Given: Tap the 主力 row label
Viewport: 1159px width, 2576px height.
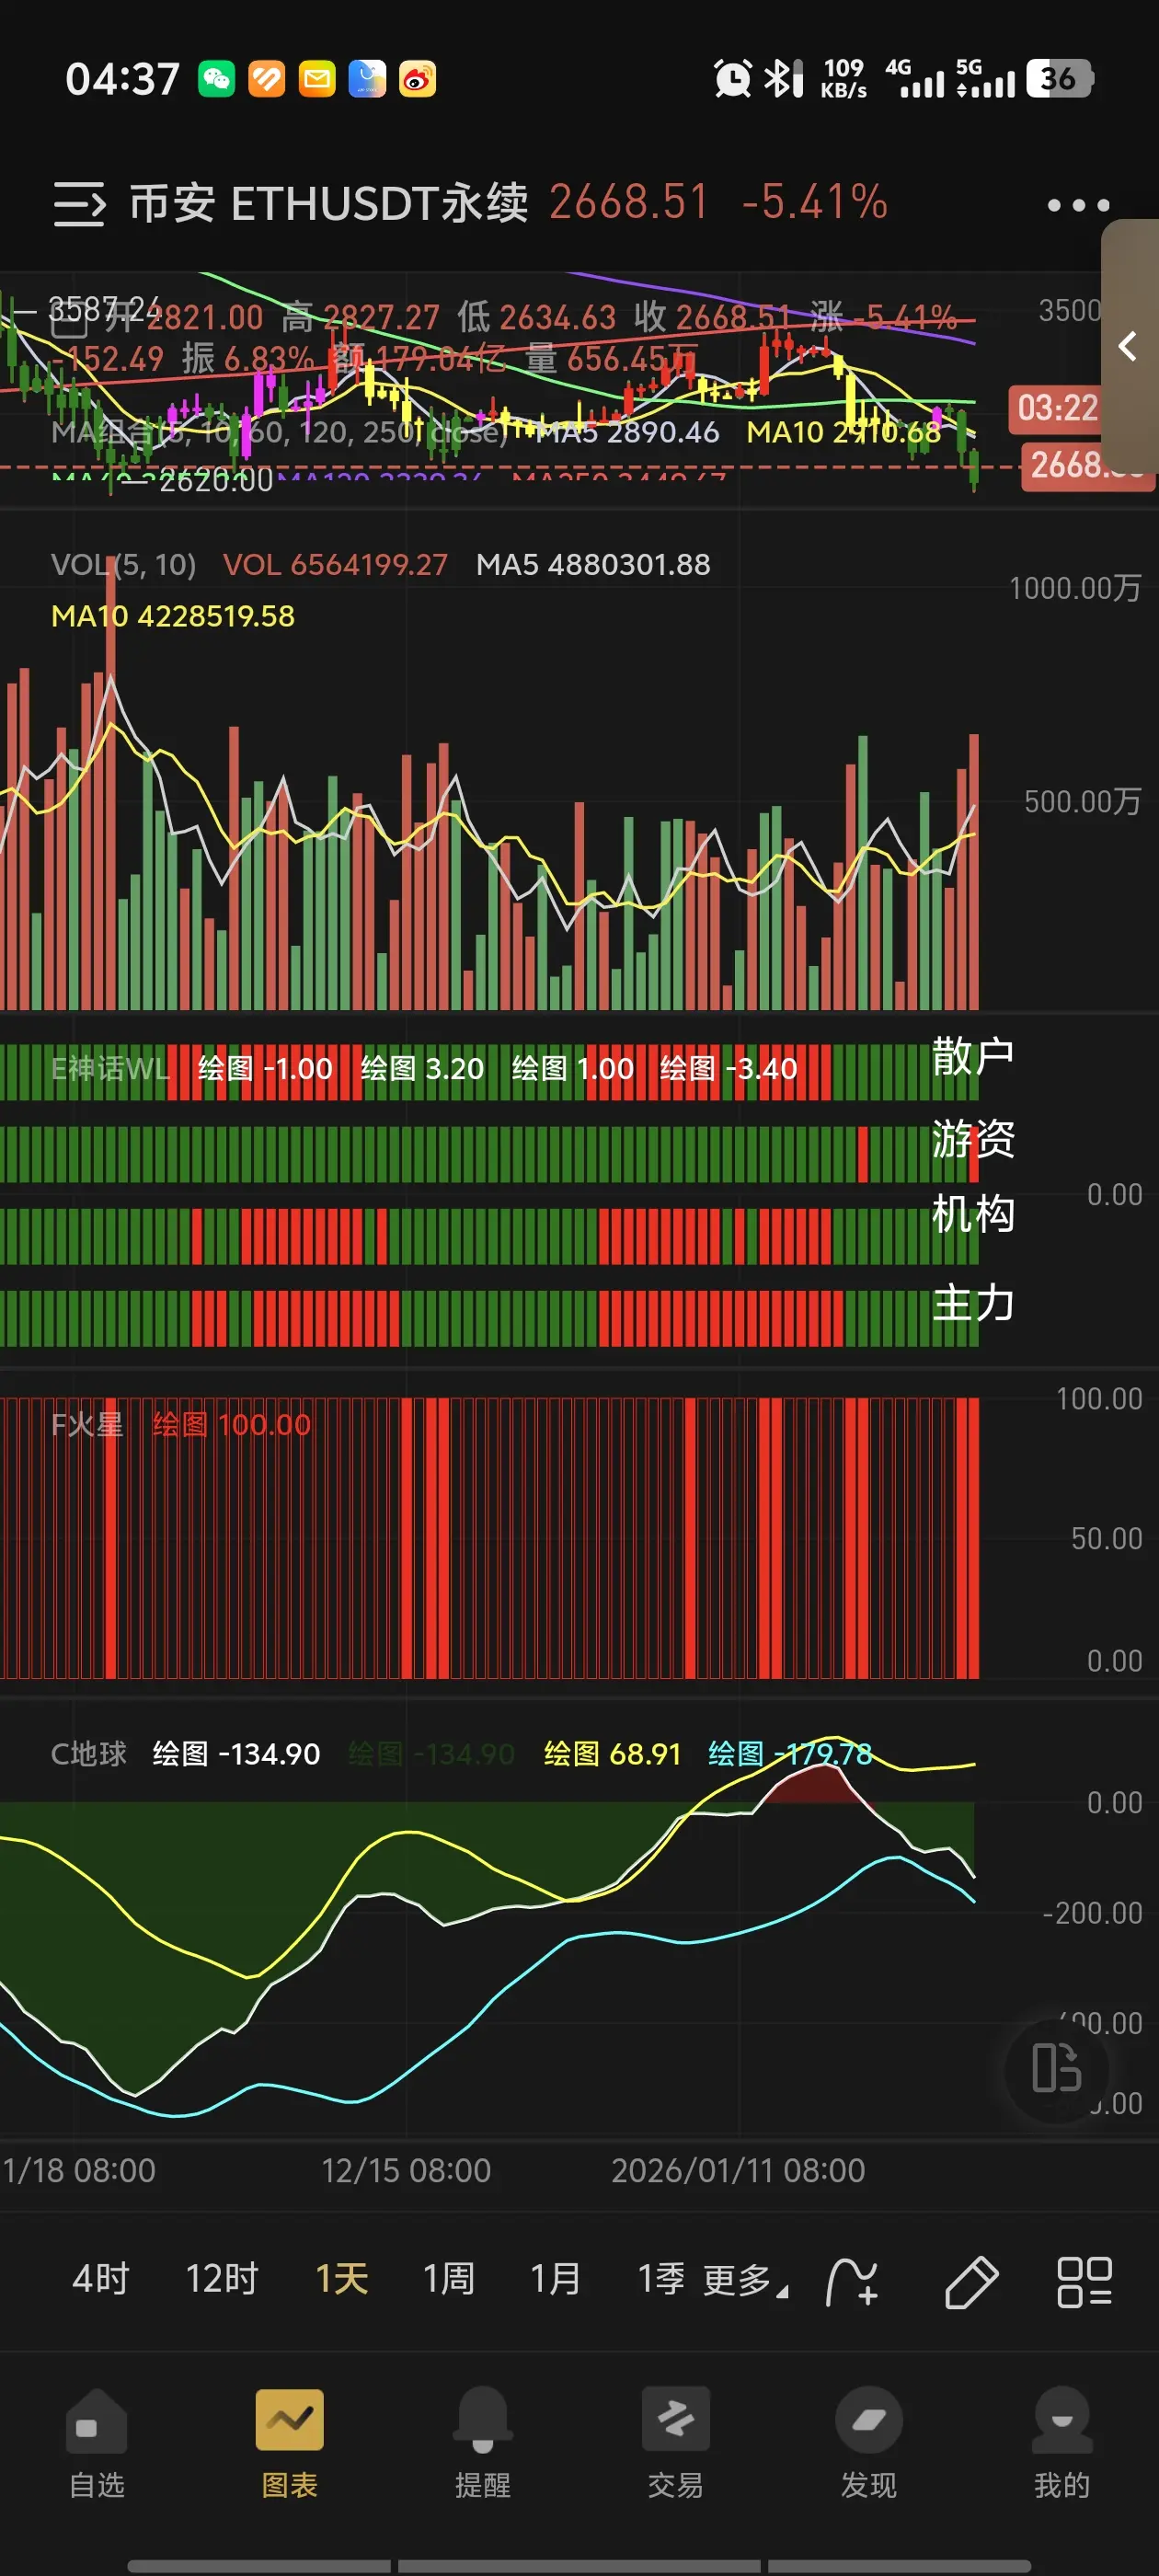Looking at the screenshot, I should click(x=973, y=1304).
